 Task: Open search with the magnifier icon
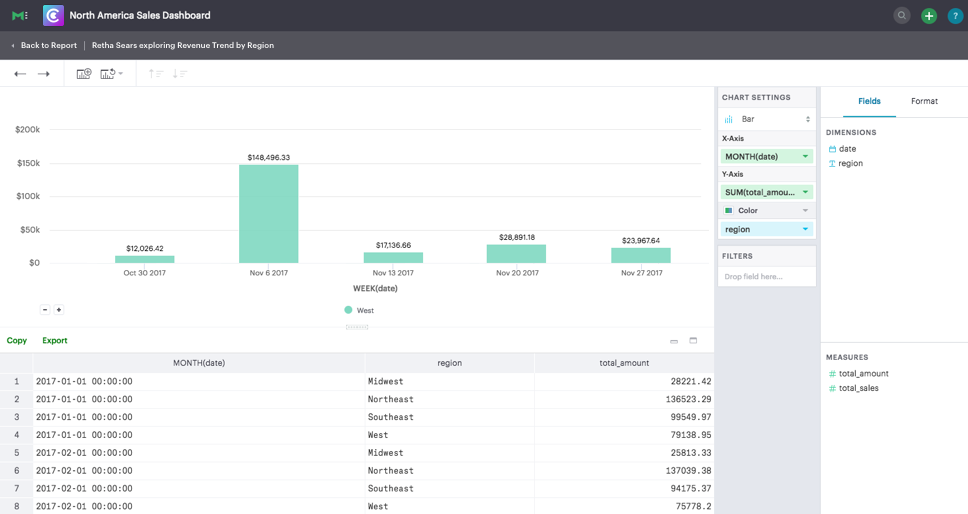(x=902, y=15)
